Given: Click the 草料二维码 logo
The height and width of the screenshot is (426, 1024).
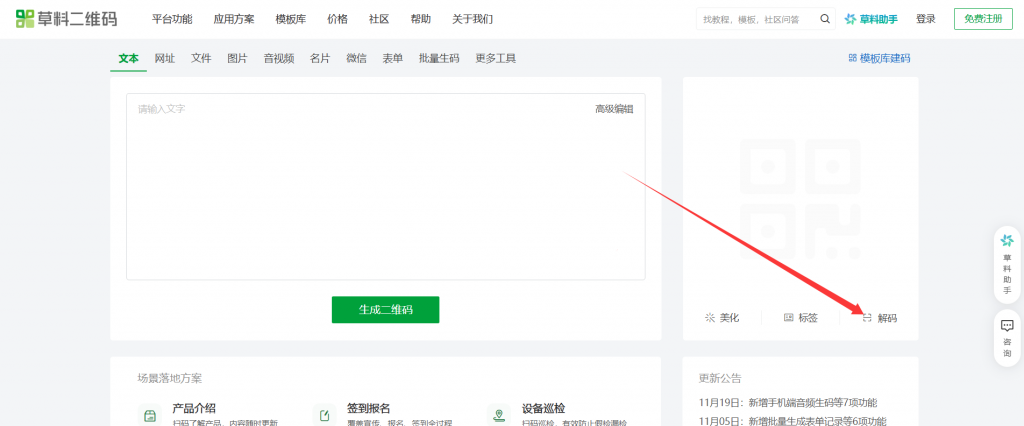Looking at the screenshot, I should tap(67, 18).
